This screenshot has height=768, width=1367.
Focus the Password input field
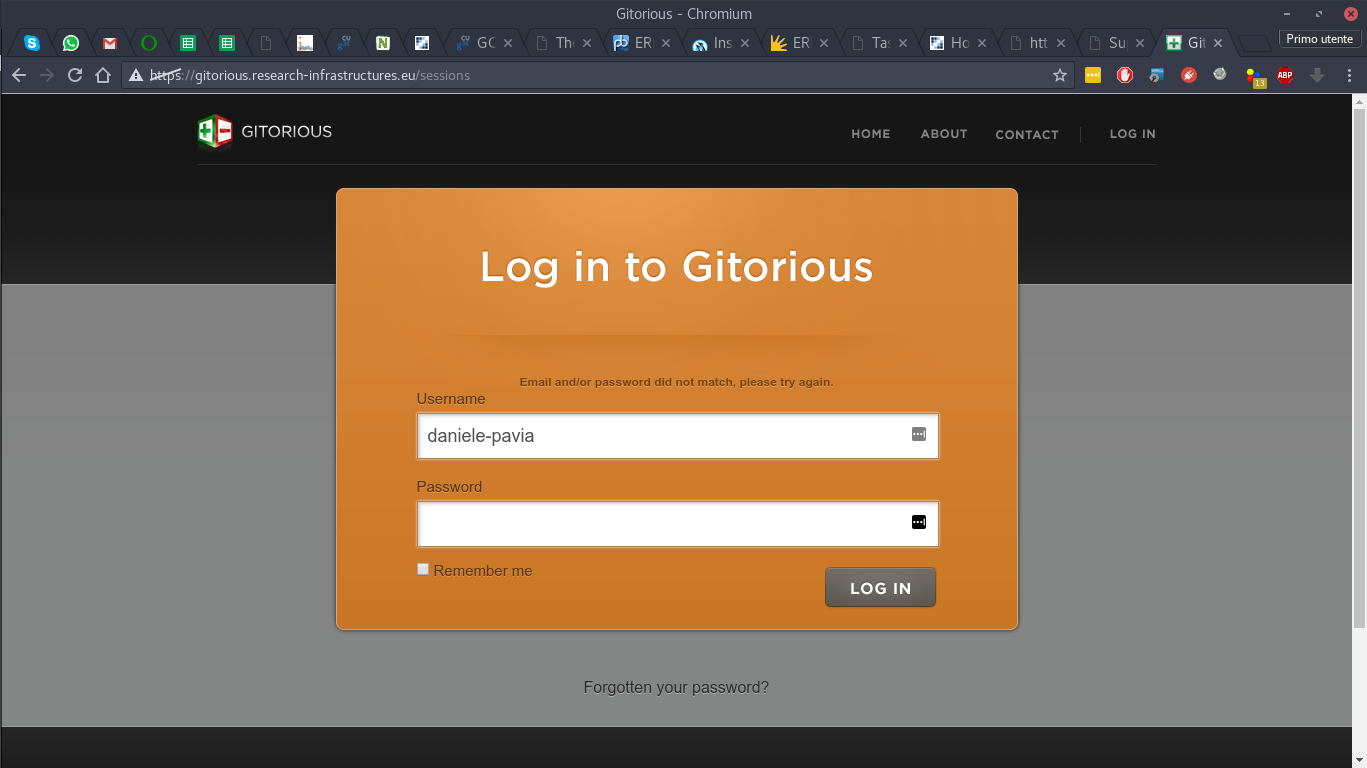(677, 524)
